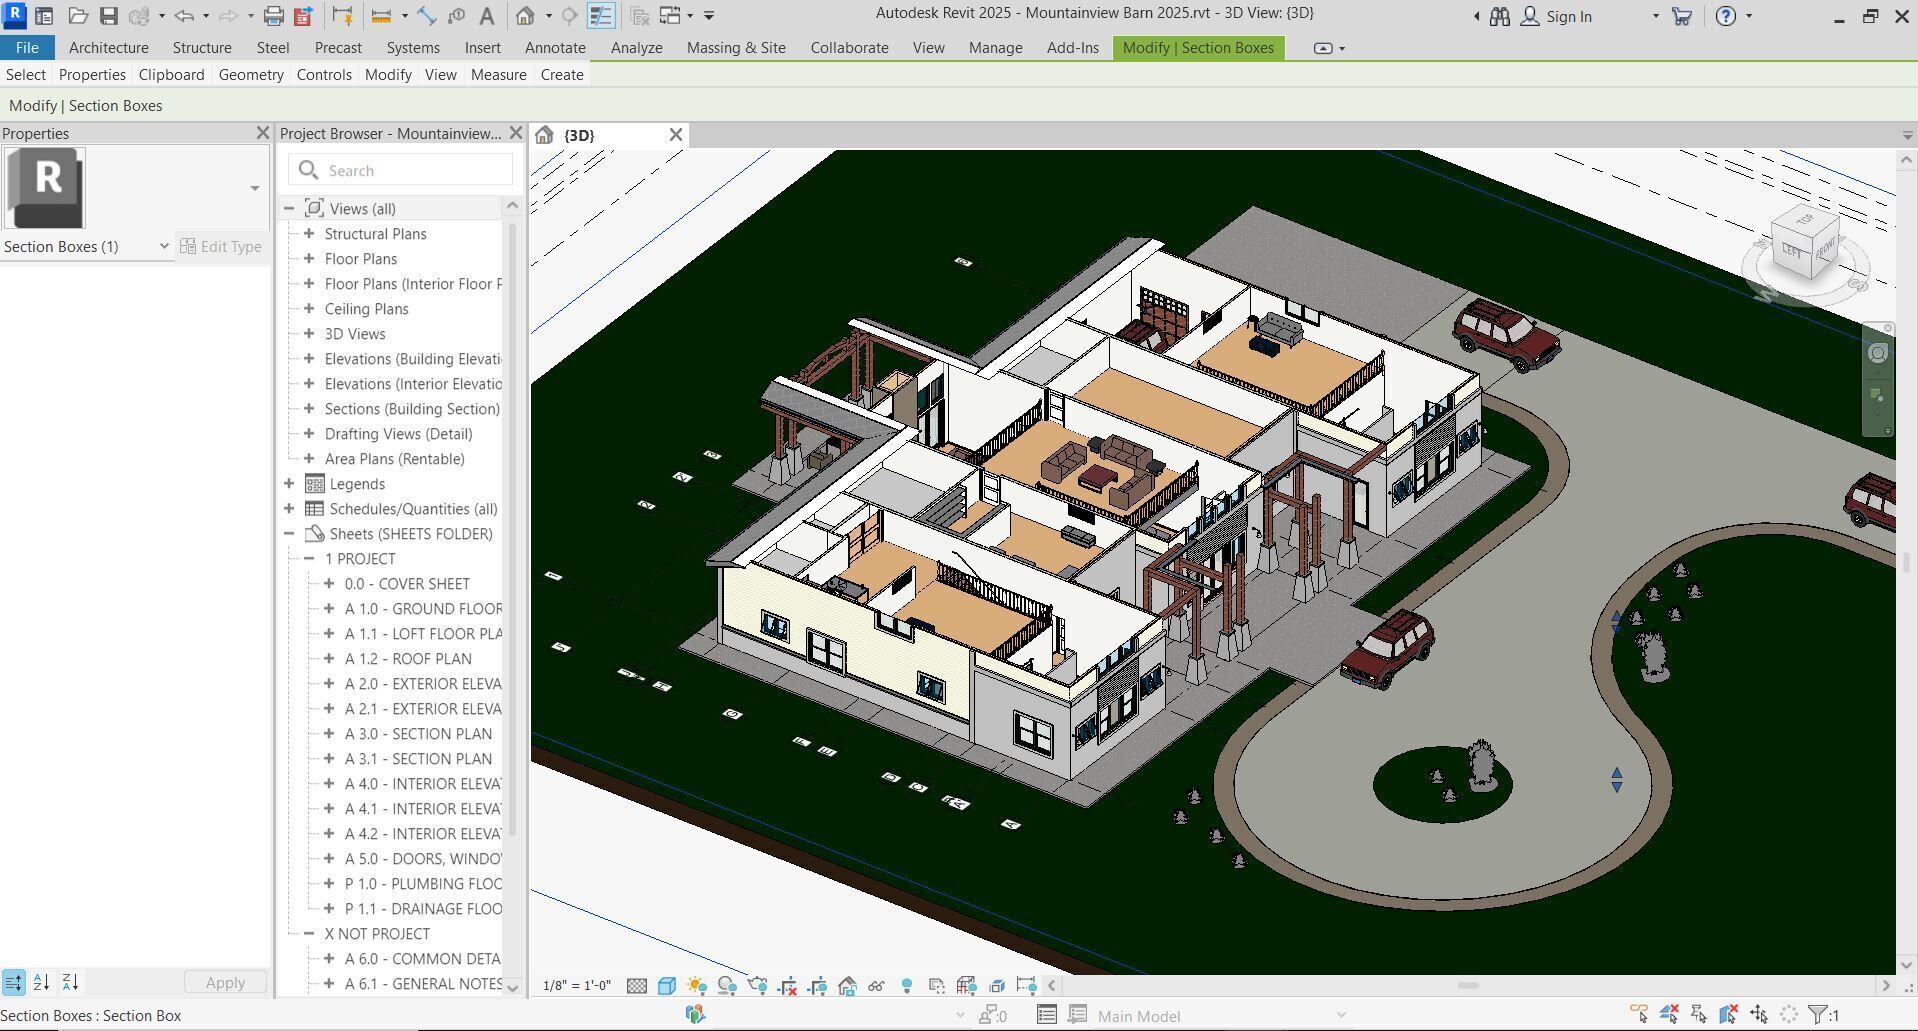Click the Design Options icon in status bar

[1047, 1015]
